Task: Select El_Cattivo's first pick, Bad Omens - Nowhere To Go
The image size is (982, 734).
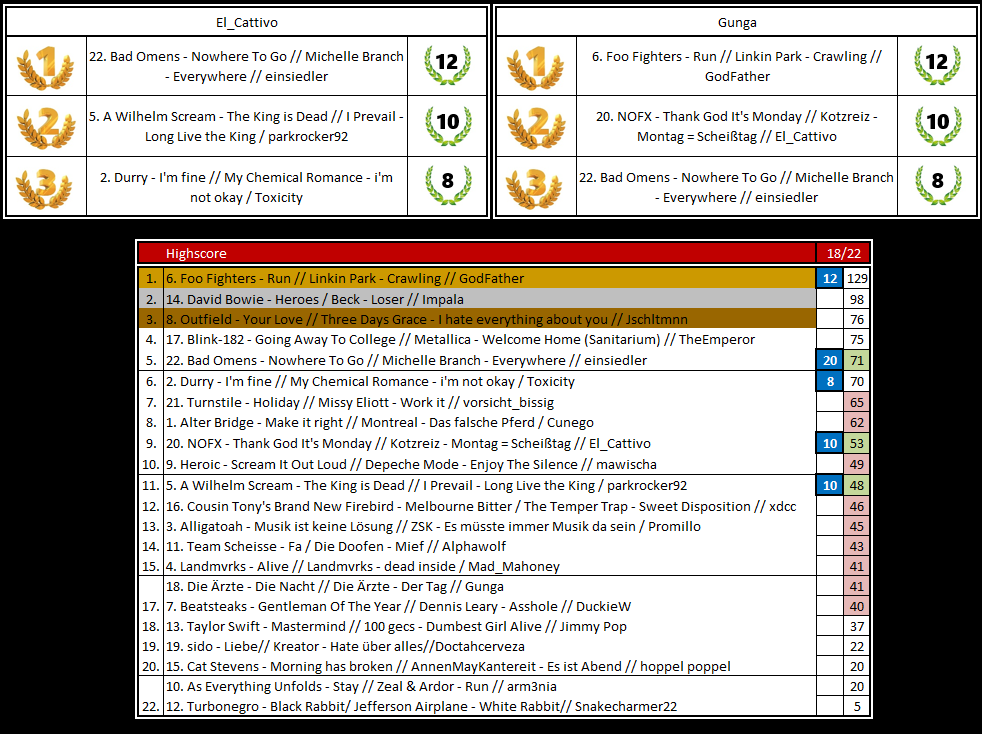Action: [247, 66]
